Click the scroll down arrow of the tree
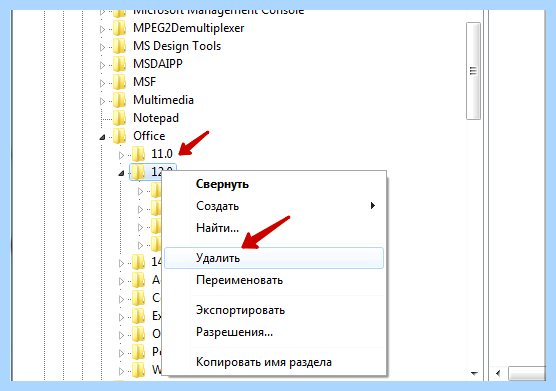The width and height of the screenshot is (556, 391). click(x=474, y=373)
